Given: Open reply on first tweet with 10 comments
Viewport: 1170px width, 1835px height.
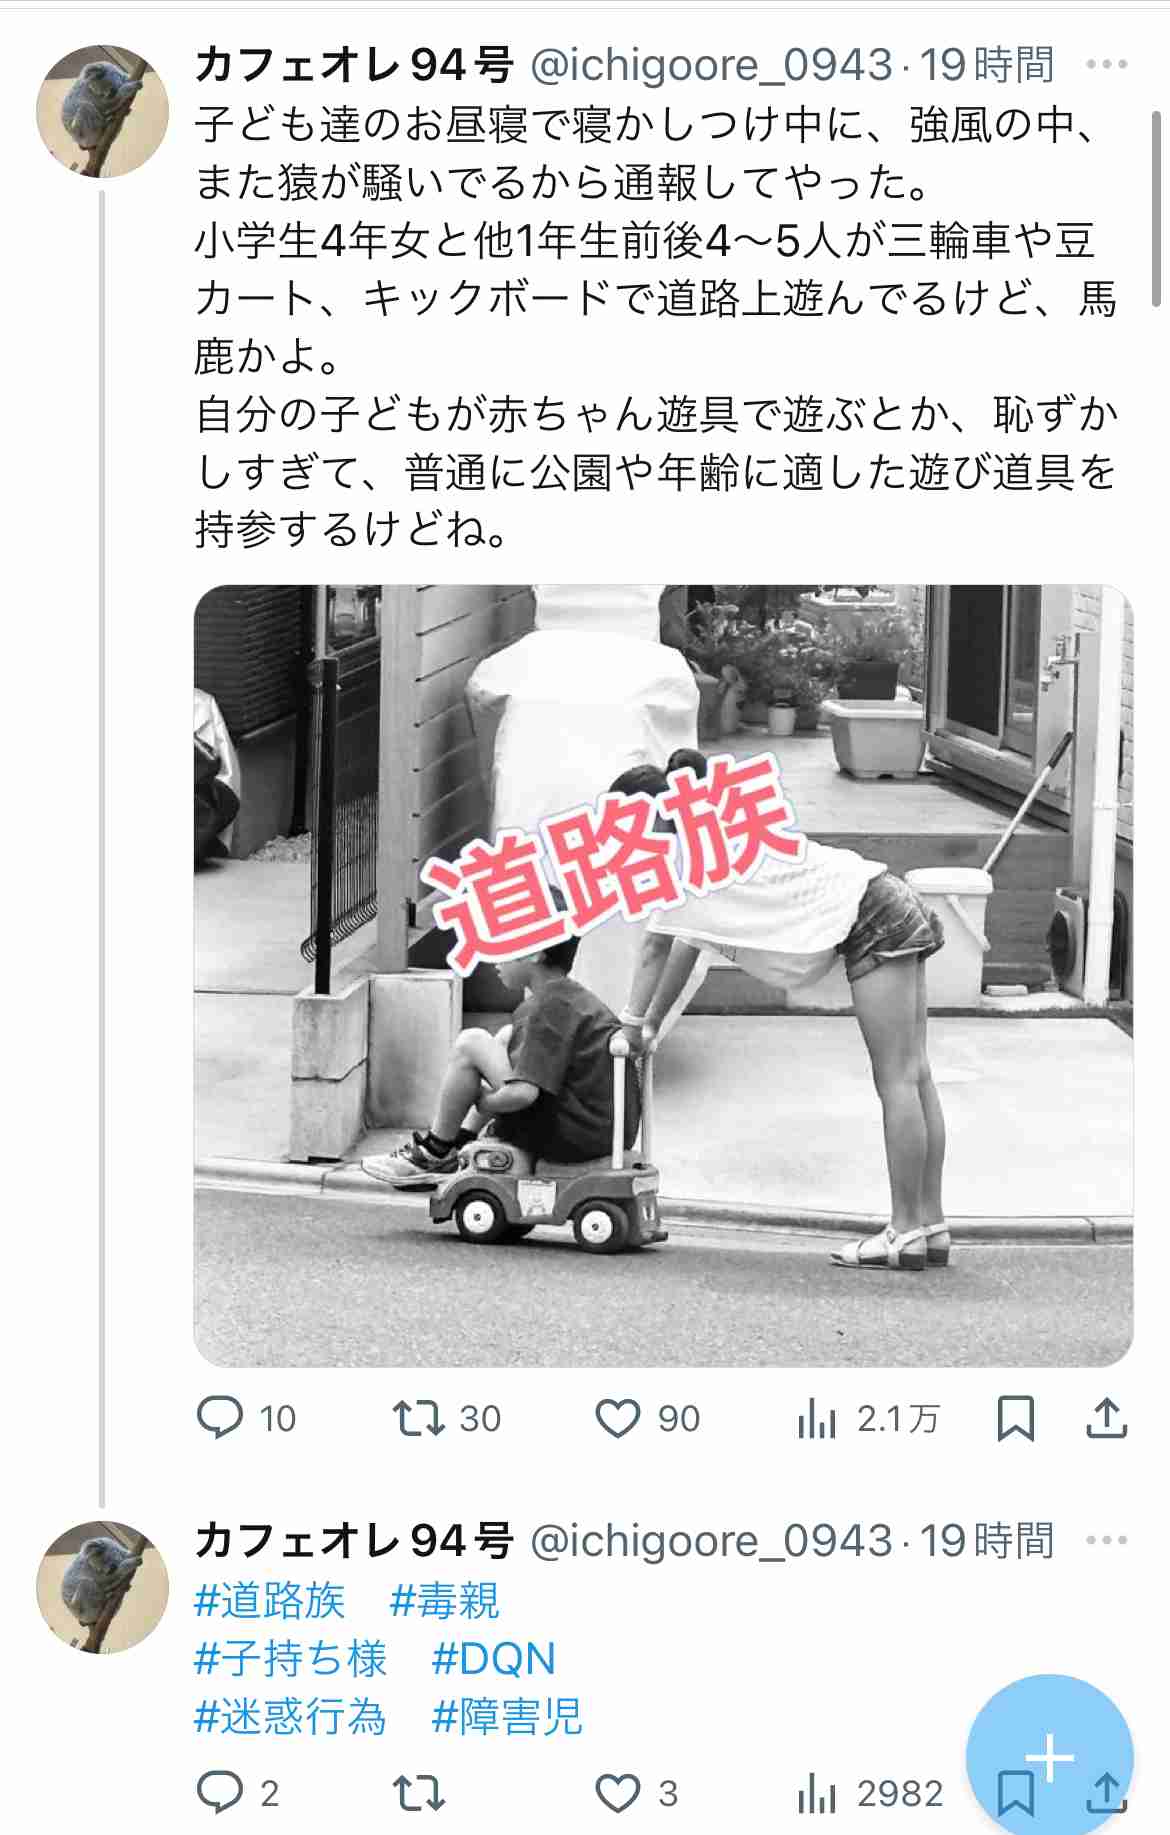Looking at the screenshot, I should (x=246, y=1418).
